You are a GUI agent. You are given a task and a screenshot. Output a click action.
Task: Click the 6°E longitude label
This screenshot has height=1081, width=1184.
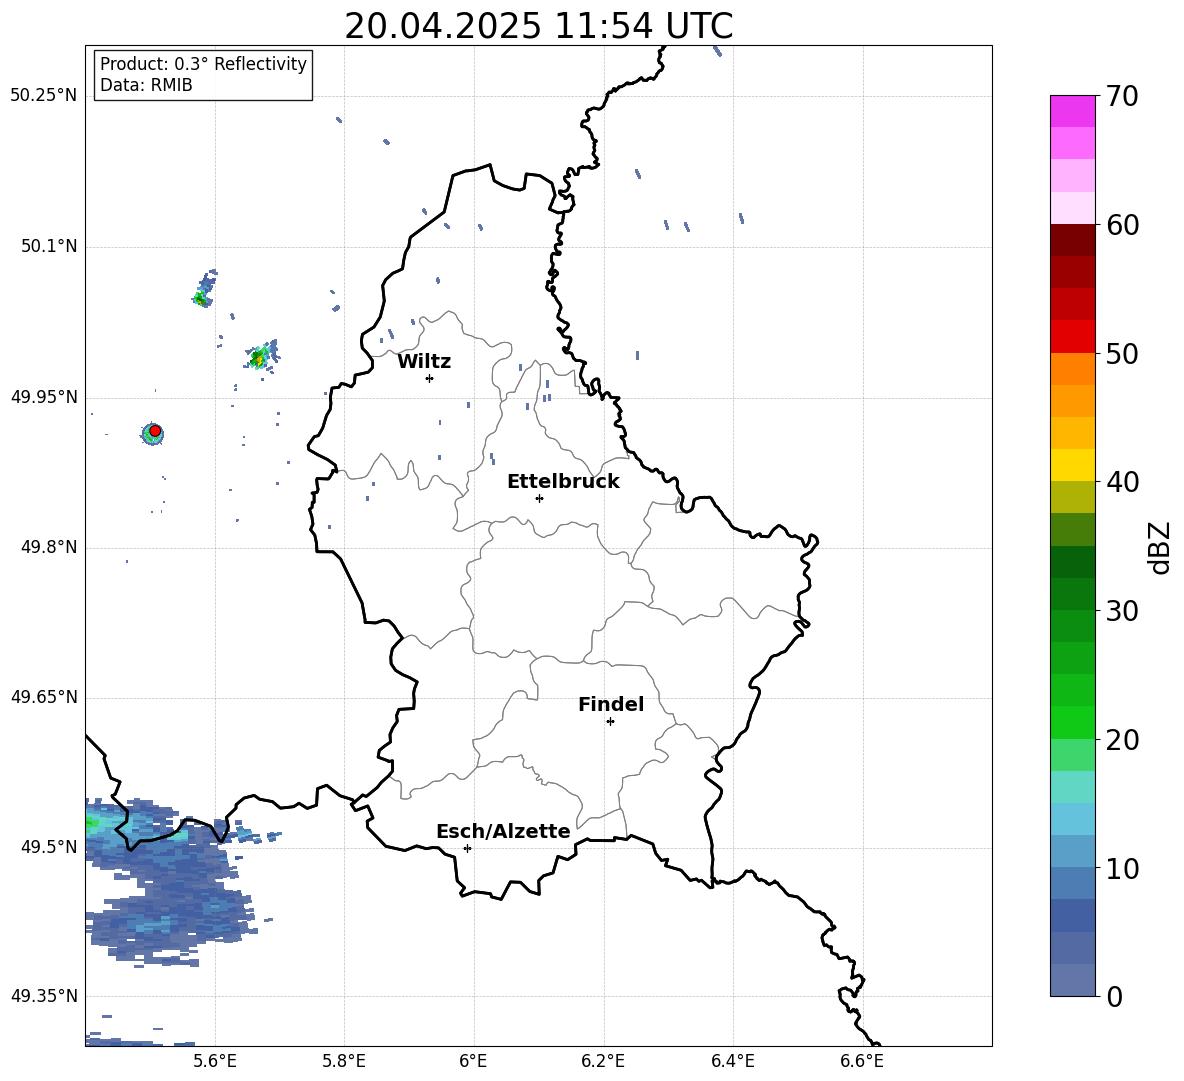(473, 1061)
